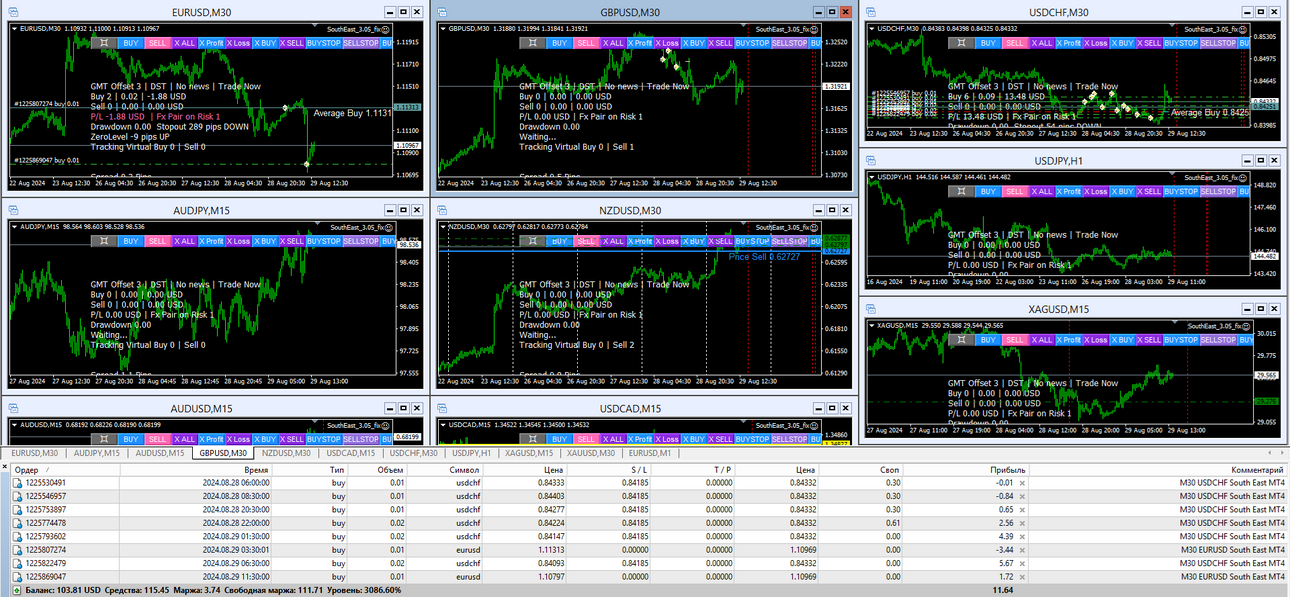
Task: Click the gray panel icon in the AUDJPY,M15 chart
Action: click(104, 241)
